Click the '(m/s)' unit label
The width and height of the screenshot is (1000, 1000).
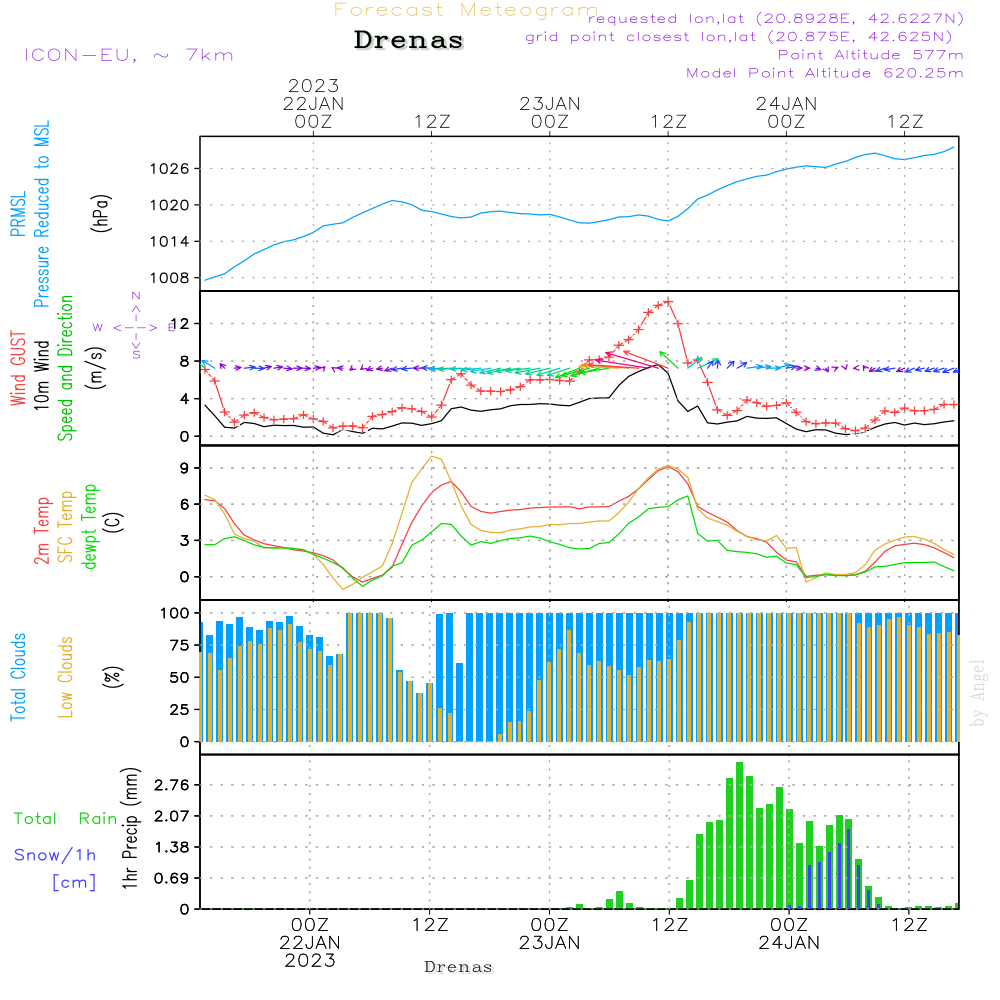(x=97, y=368)
